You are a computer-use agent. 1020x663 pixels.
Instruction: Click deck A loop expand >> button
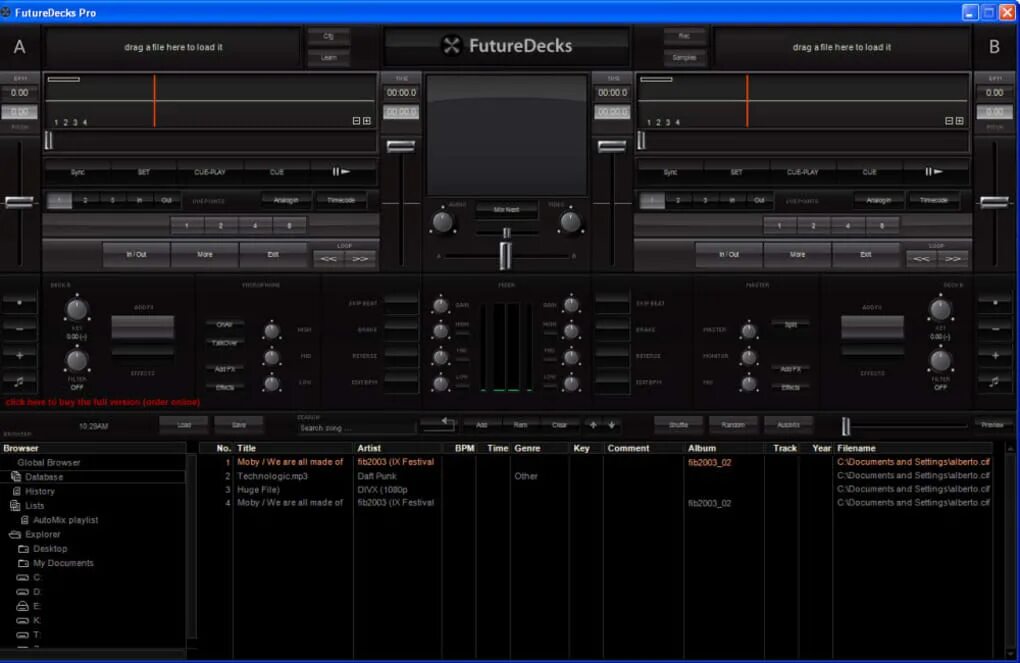tap(360, 259)
